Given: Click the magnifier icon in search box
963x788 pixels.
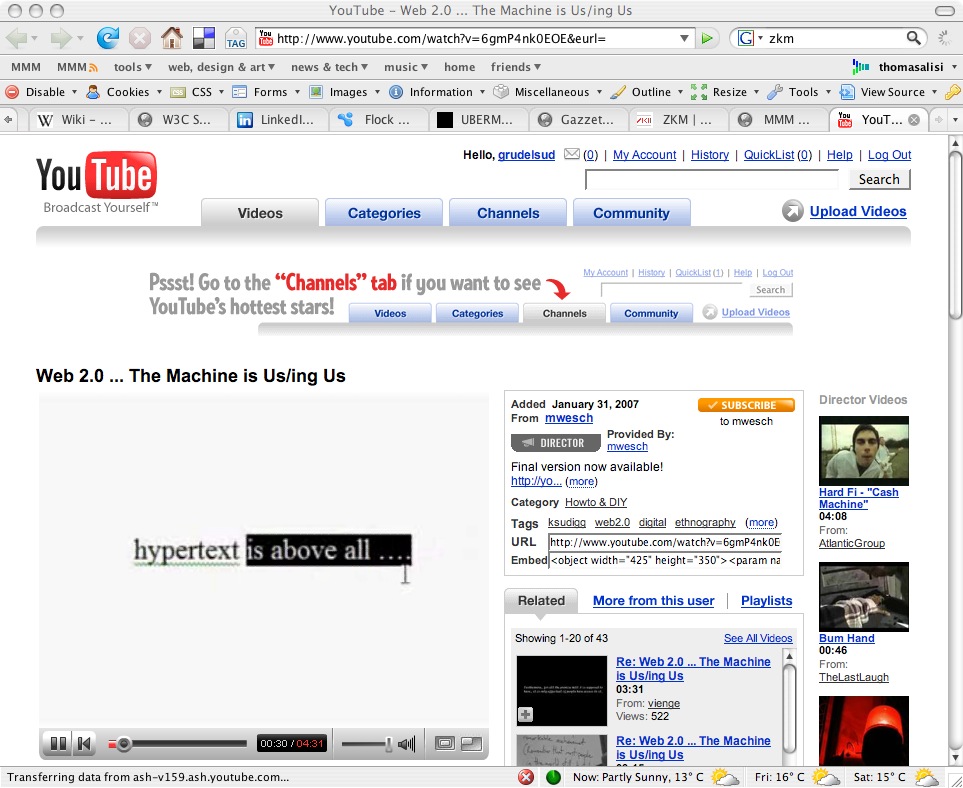Looking at the screenshot, I should click(914, 38).
